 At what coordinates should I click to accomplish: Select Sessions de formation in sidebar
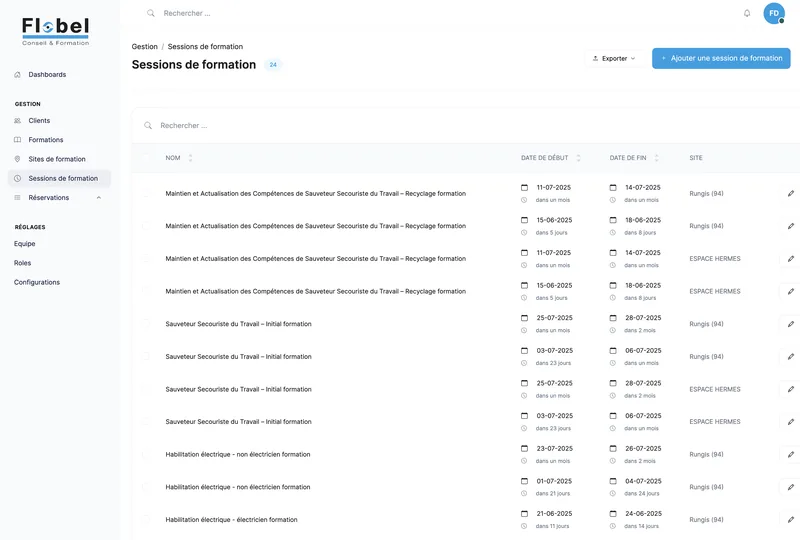pos(59,179)
